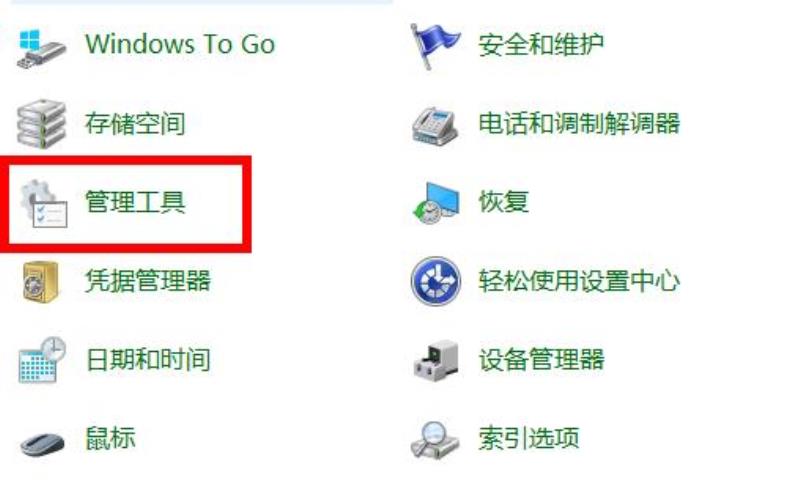Open the 日期和时间 text link
The image size is (800, 480).
pyautogui.click(x=148, y=360)
